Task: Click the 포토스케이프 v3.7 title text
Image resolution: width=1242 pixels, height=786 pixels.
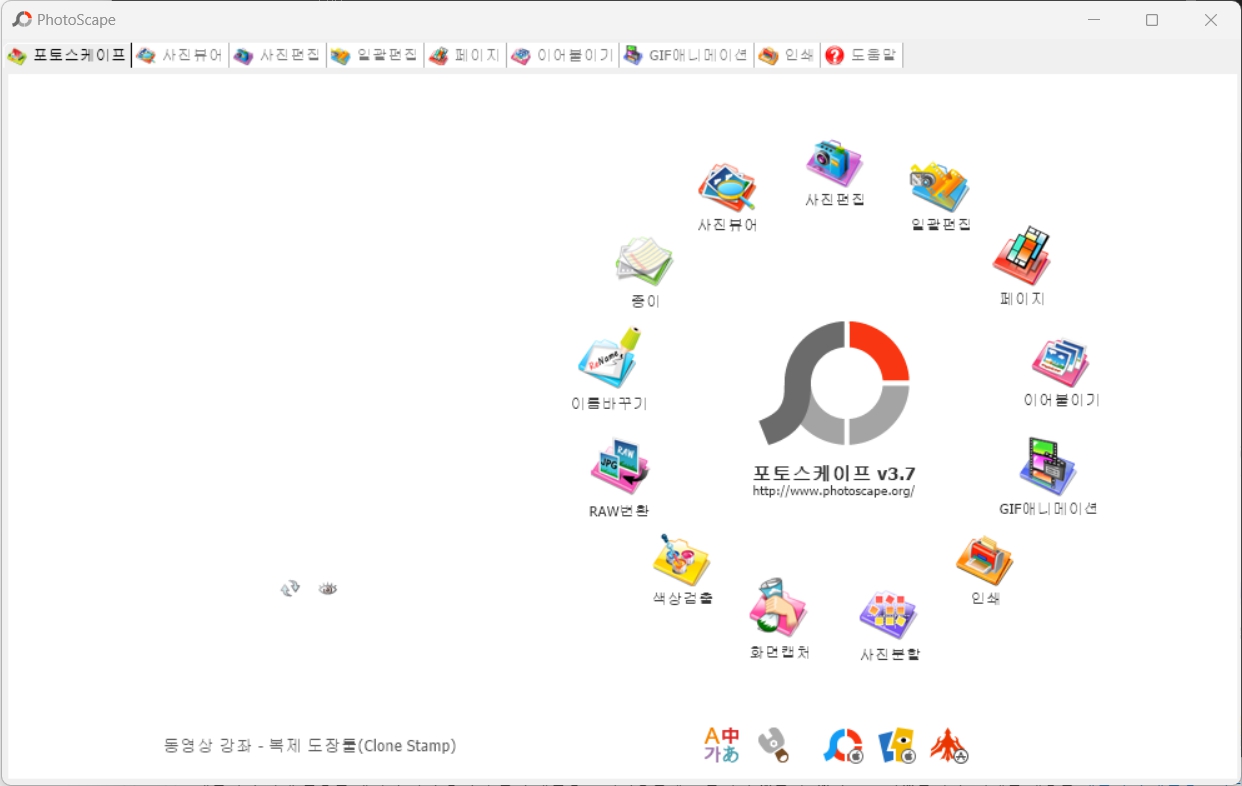Action: [834, 473]
